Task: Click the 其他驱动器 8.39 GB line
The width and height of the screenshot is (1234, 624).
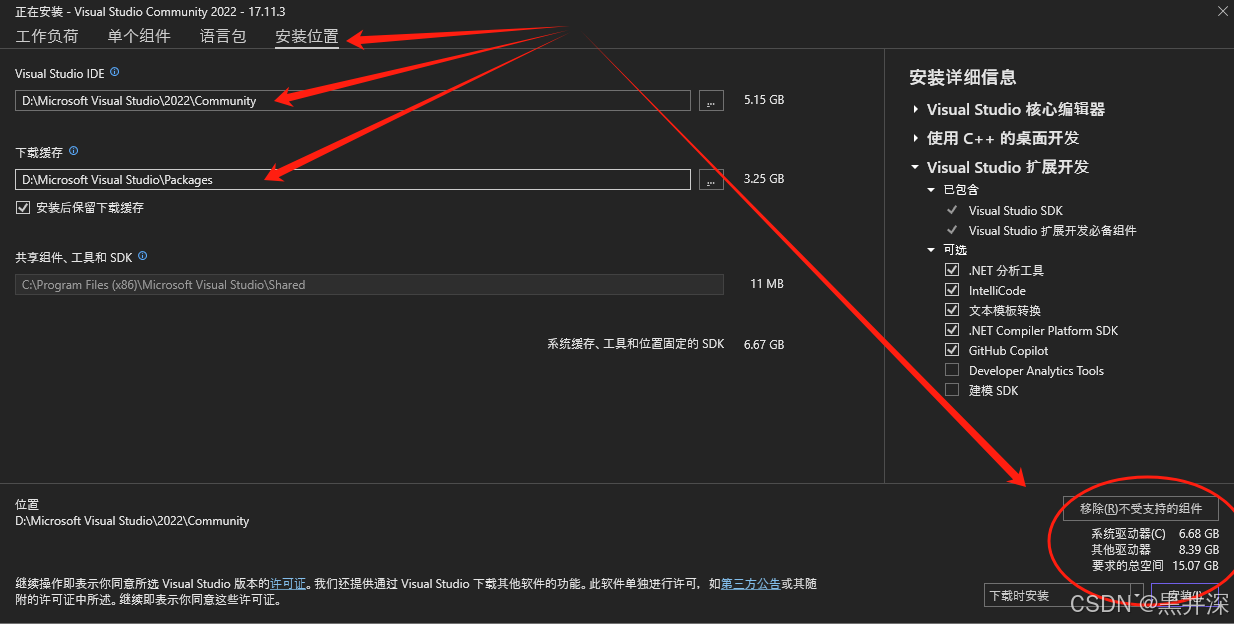Action: (1155, 550)
